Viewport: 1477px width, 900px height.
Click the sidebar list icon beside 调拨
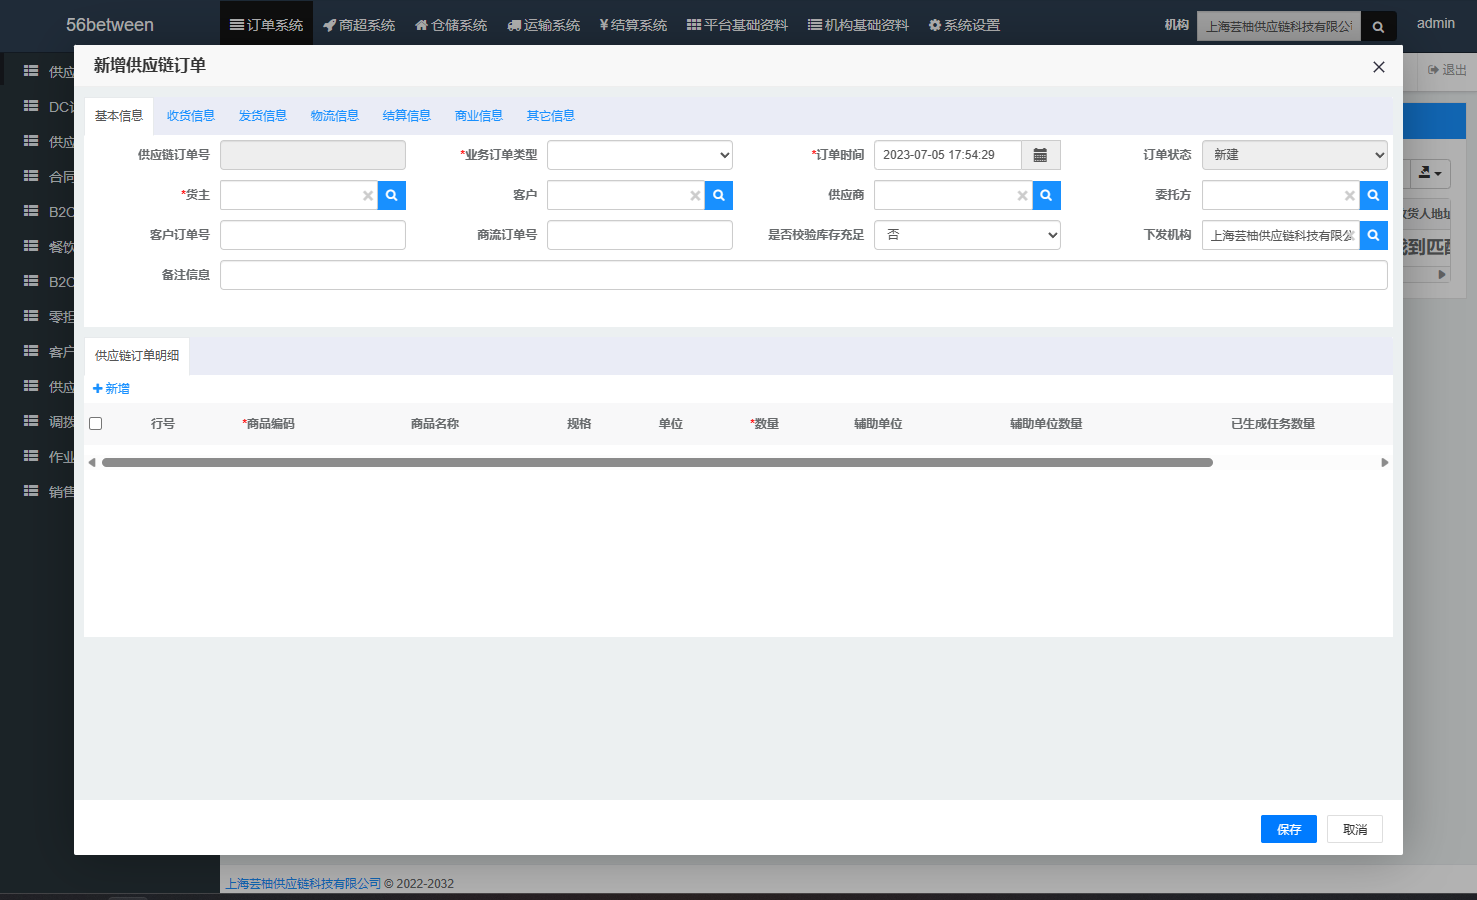31,421
